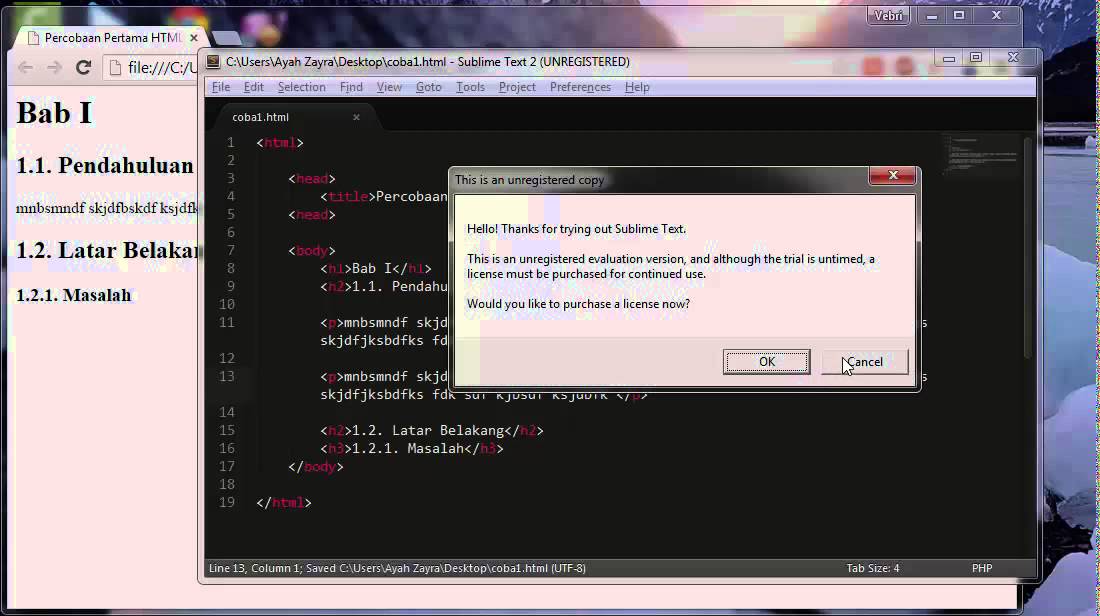
Task: Open the Edit menu in Sublime Text
Action: [253, 87]
